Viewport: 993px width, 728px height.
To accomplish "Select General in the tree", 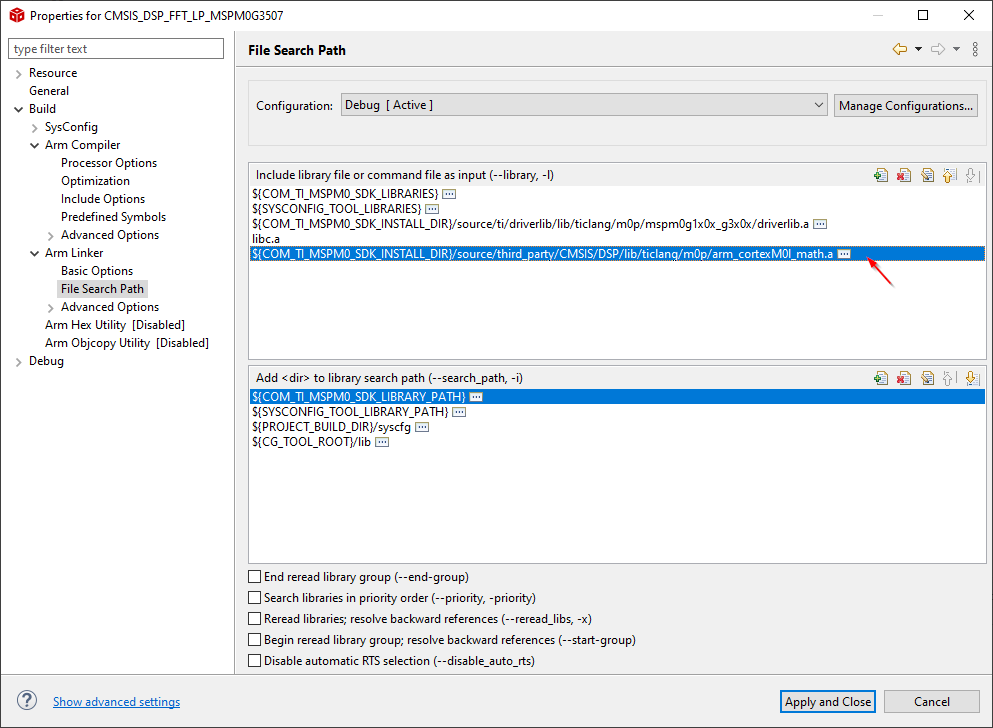I will pyautogui.click(x=49, y=91).
